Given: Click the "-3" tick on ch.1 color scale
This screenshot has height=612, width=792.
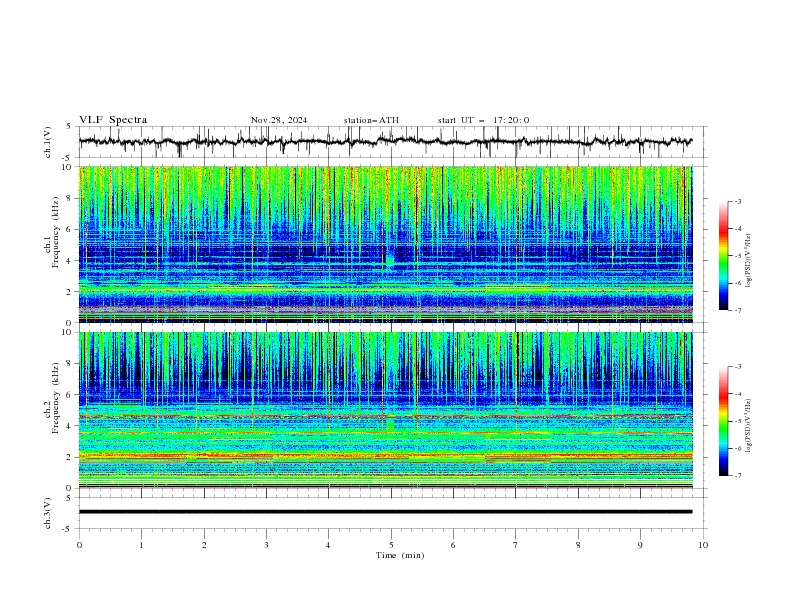Looking at the screenshot, I should 738,201.
